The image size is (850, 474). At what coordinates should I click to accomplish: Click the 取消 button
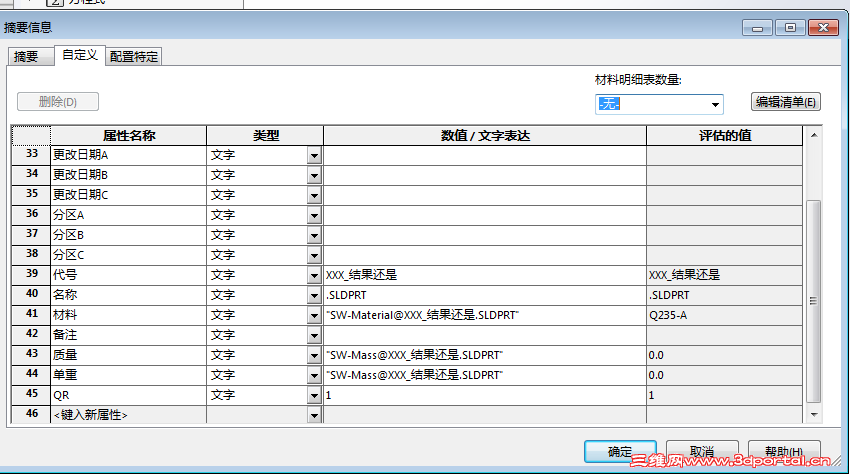[702, 451]
